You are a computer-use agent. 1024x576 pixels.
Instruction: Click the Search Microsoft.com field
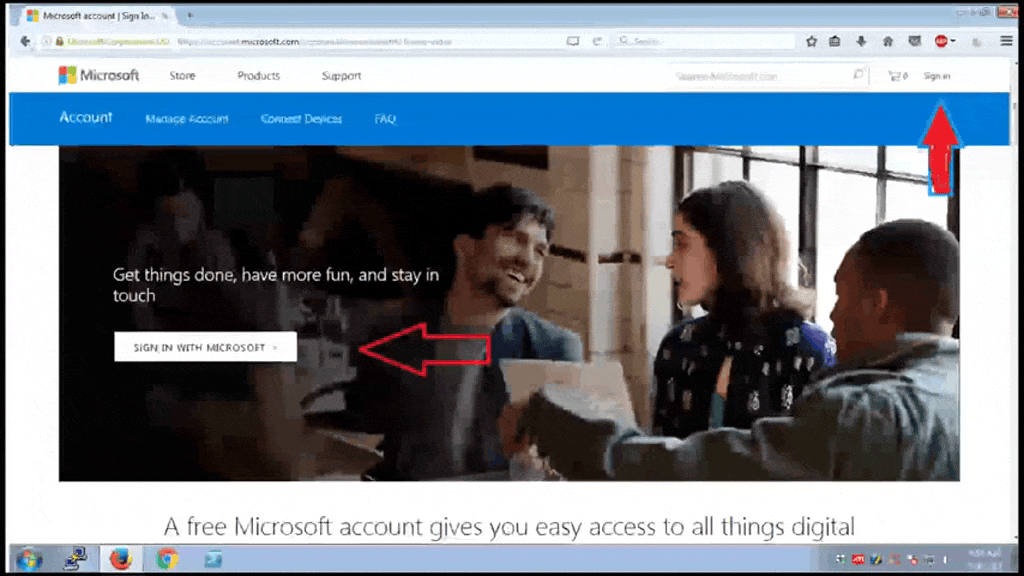760,76
